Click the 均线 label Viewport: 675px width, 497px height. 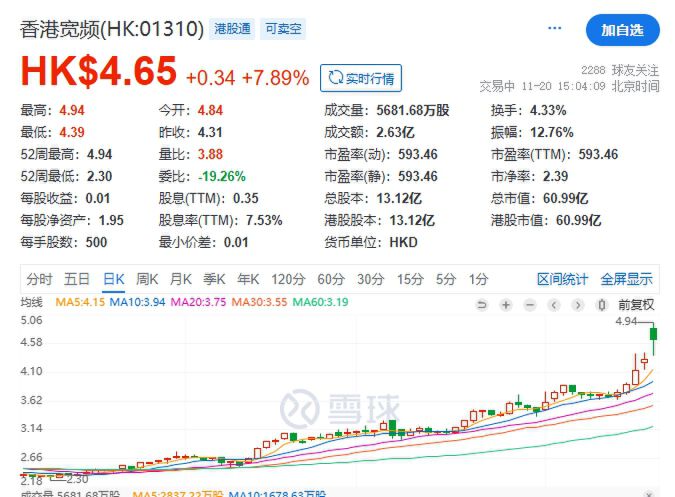(x=31, y=302)
